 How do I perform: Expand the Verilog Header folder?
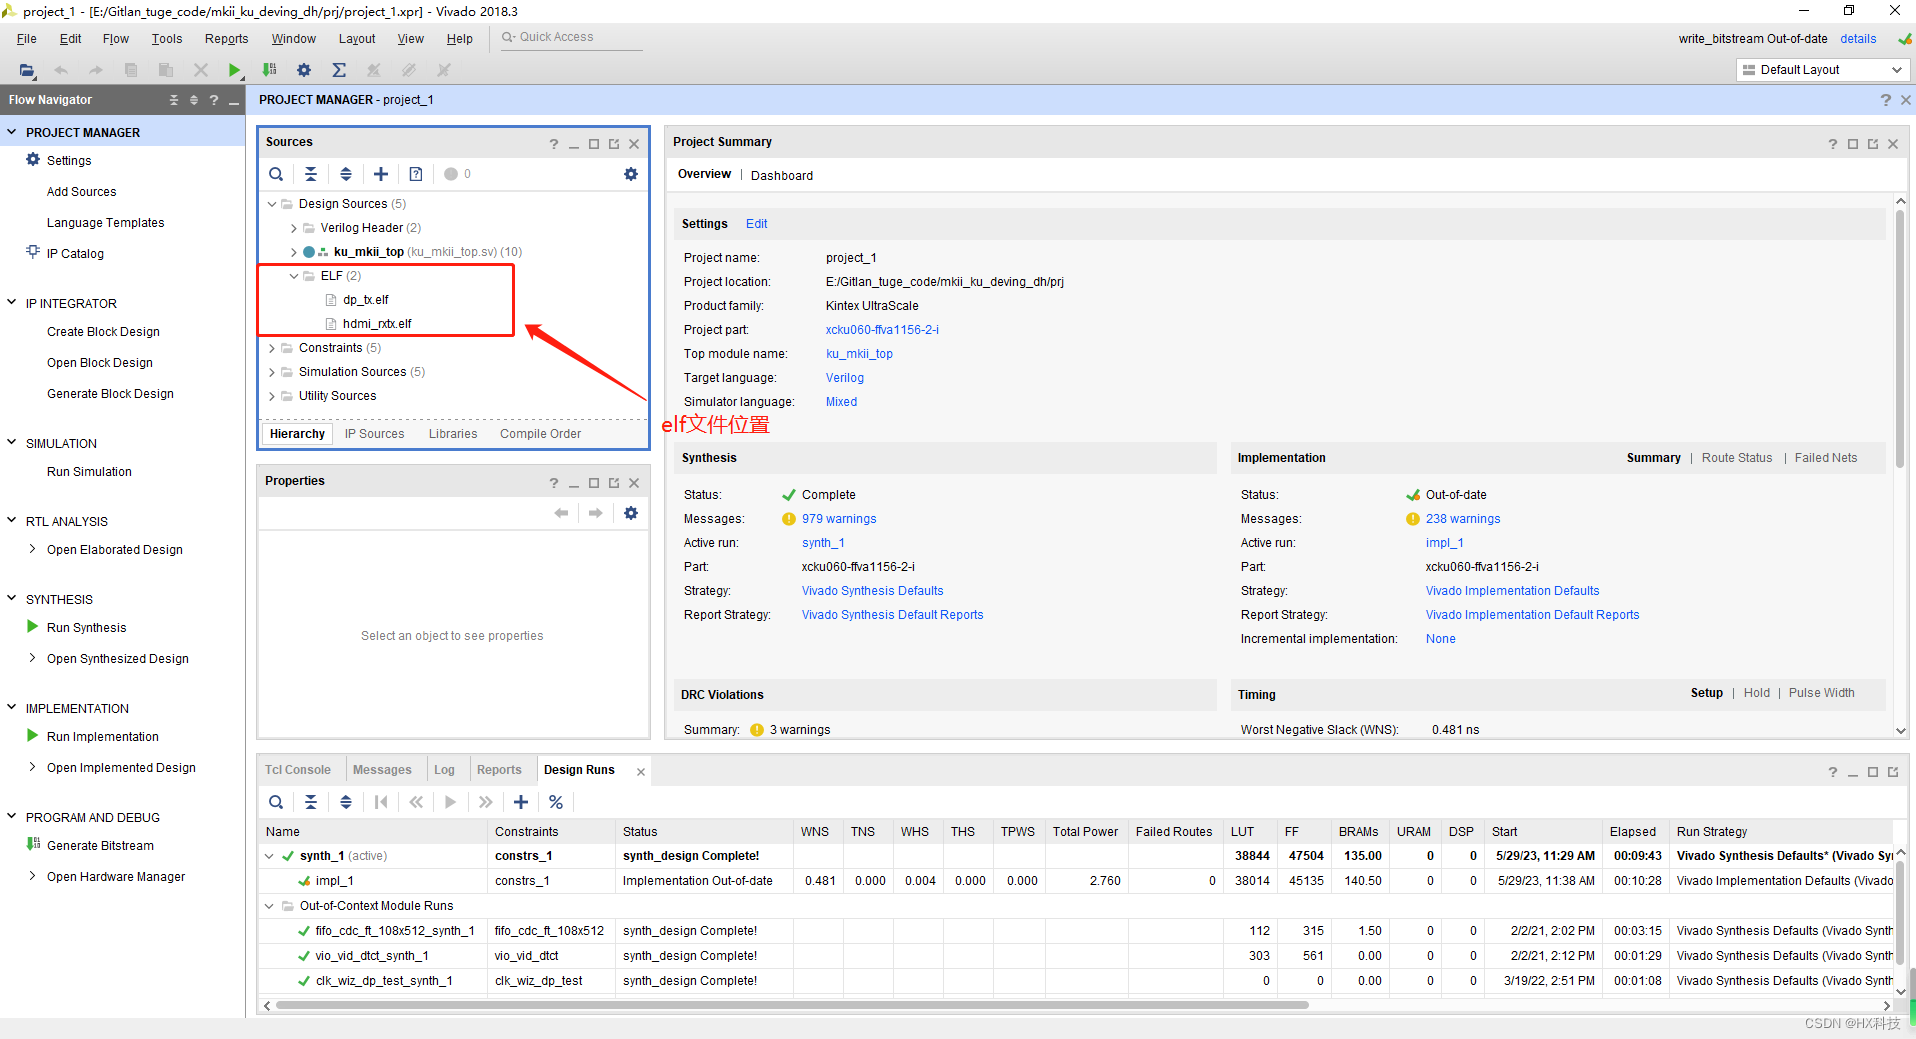tap(294, 228)
